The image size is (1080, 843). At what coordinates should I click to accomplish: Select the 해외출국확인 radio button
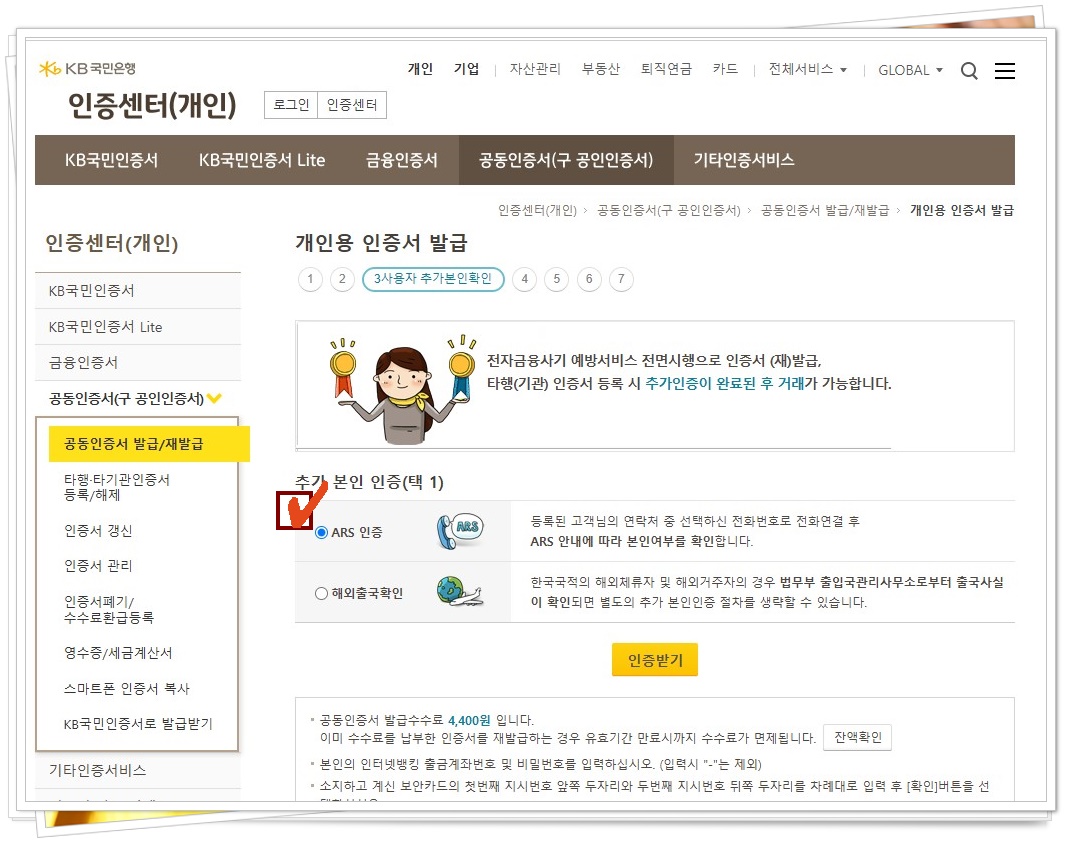[321, 593]
